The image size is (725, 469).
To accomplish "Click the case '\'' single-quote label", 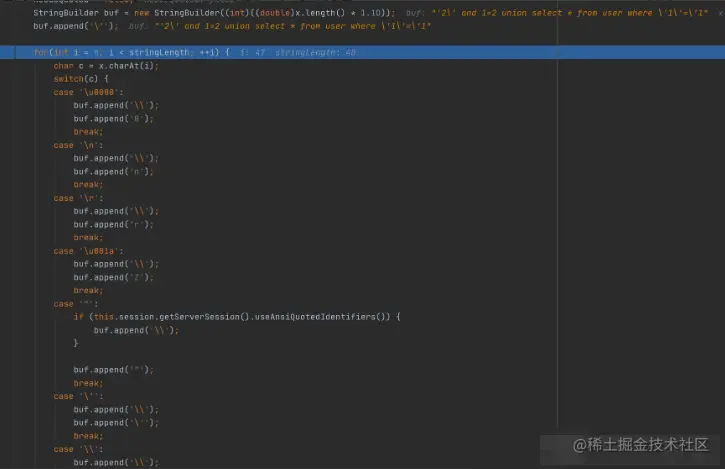I will [78, 396].
